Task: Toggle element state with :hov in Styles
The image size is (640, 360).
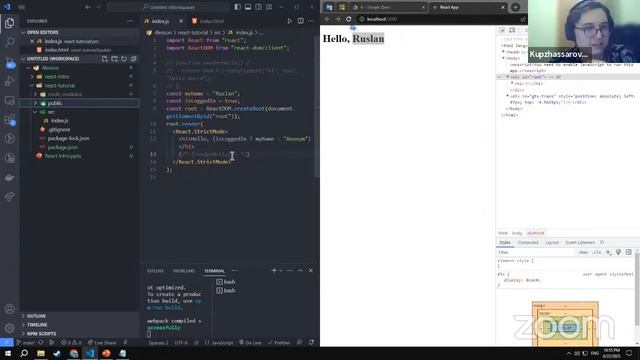Action: (x=583, y=252)
